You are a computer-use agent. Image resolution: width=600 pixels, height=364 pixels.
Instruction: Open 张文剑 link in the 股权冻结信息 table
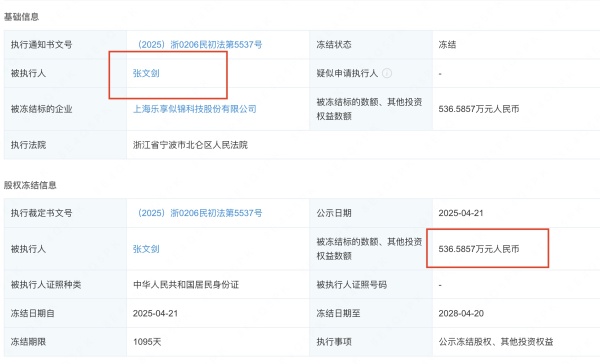[146, 249]
